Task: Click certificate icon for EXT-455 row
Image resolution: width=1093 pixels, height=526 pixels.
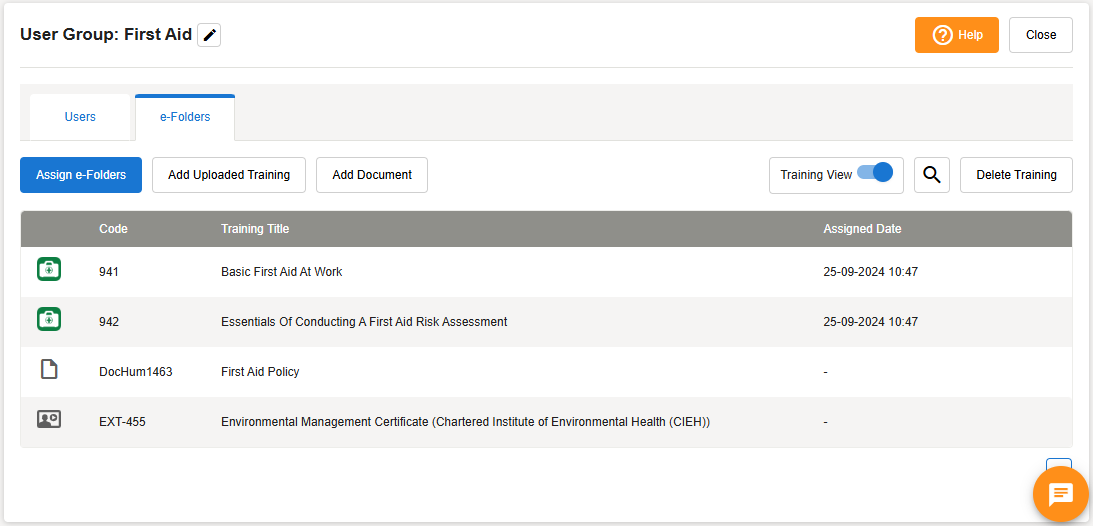Action: pos(49,420)
